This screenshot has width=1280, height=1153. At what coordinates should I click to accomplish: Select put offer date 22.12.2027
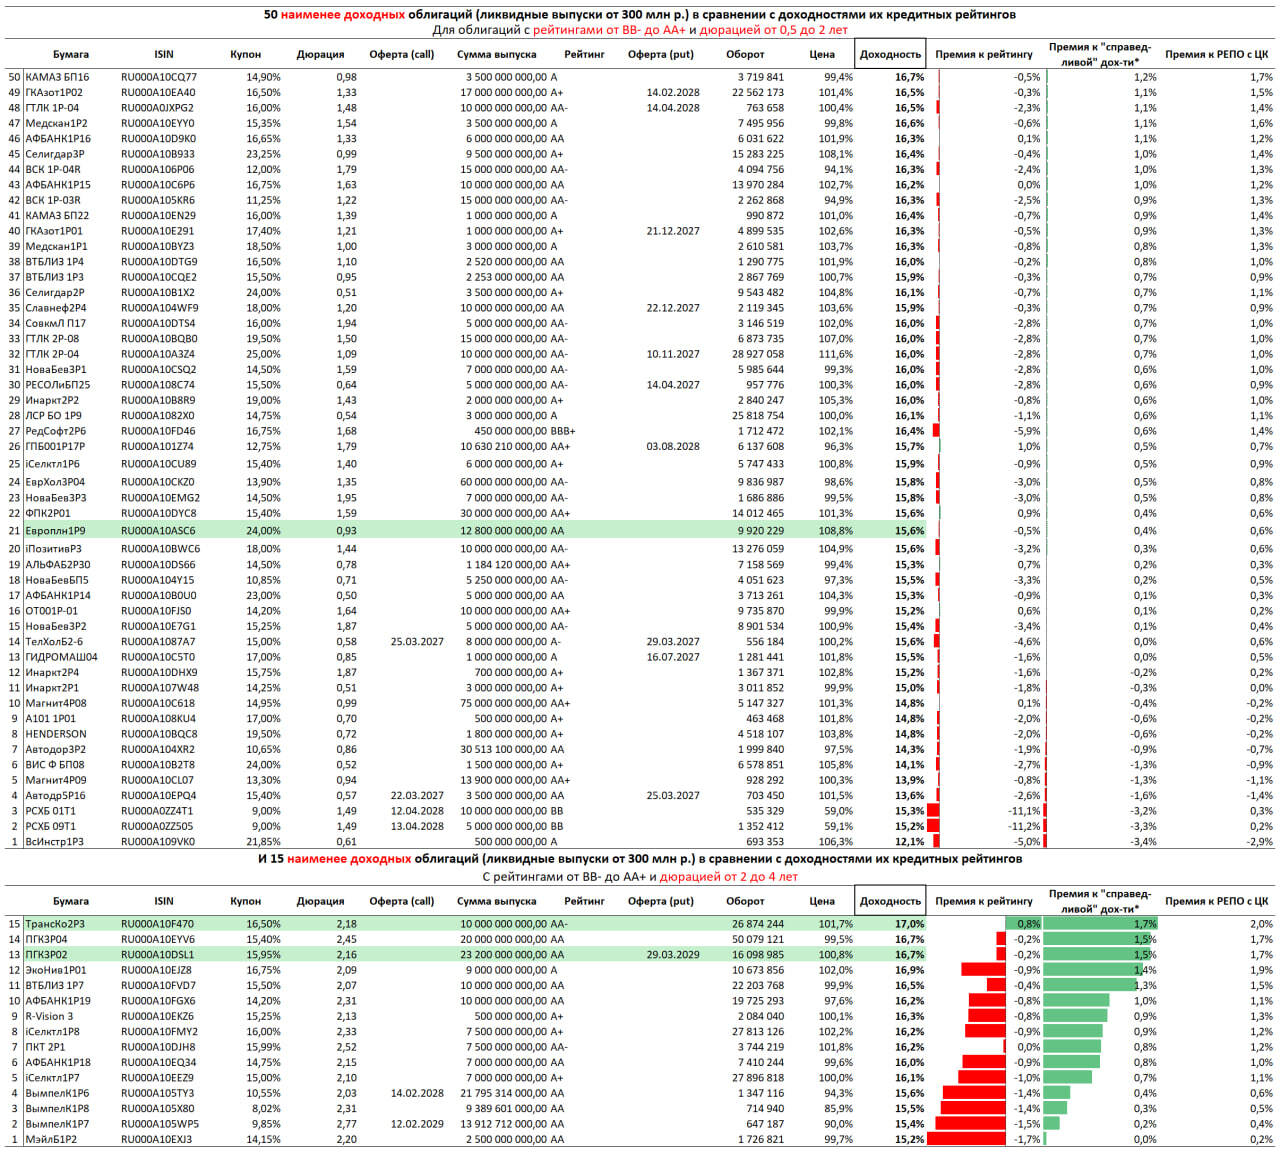coord(673,308)
